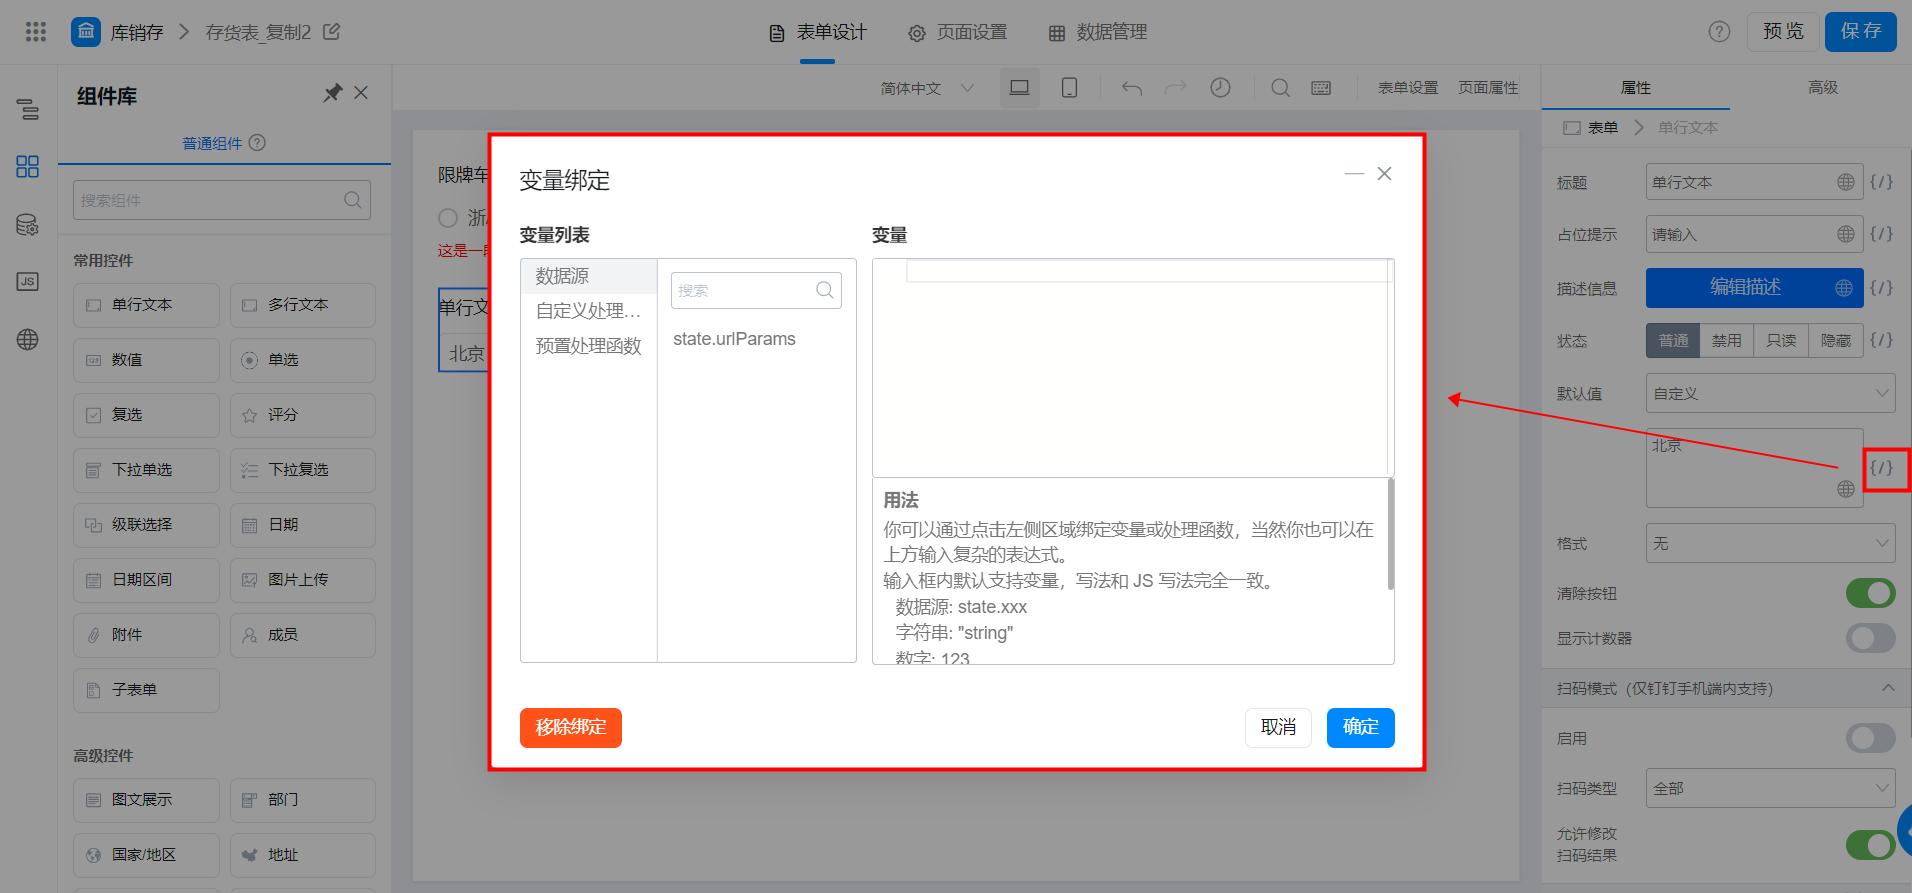
Task: Click the variable search input field
Action: pyautogui.click(x=755, y=290)
